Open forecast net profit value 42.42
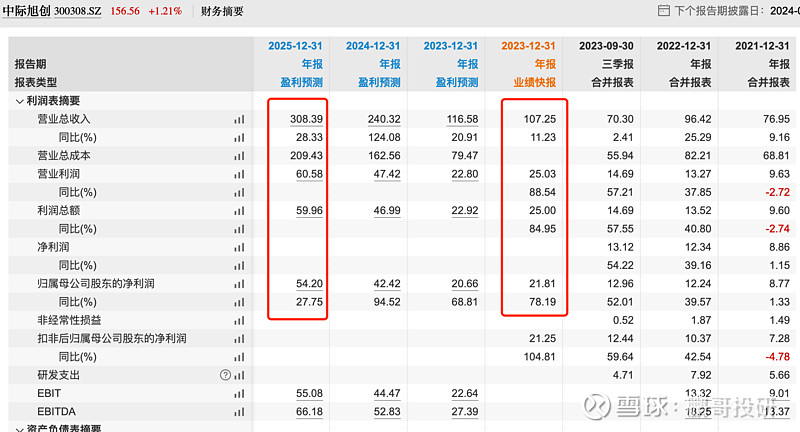Viewport: 800px width, 432px height. [387, 284]
